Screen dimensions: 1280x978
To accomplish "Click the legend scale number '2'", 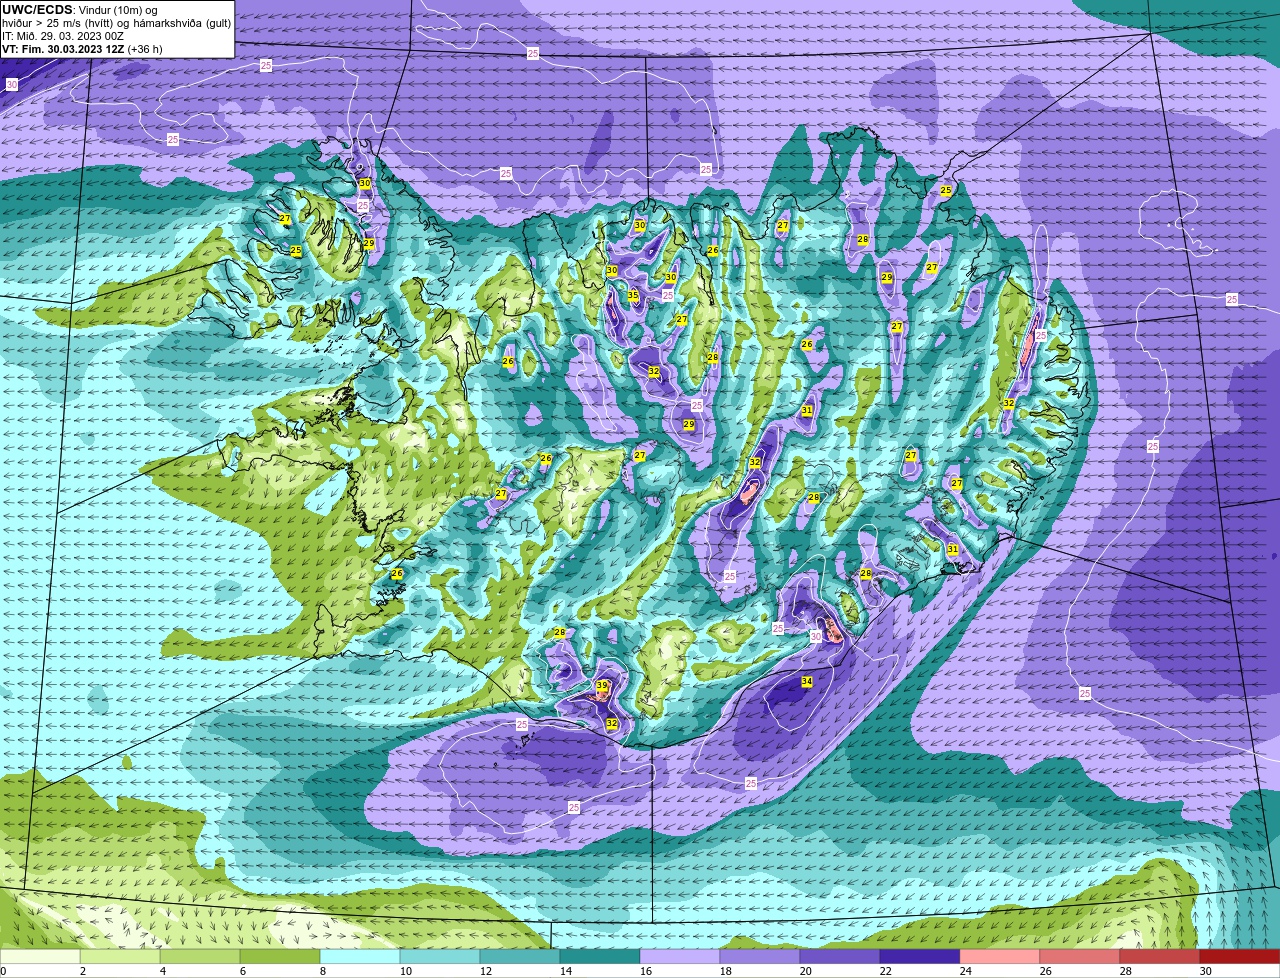I will point(82,971).
